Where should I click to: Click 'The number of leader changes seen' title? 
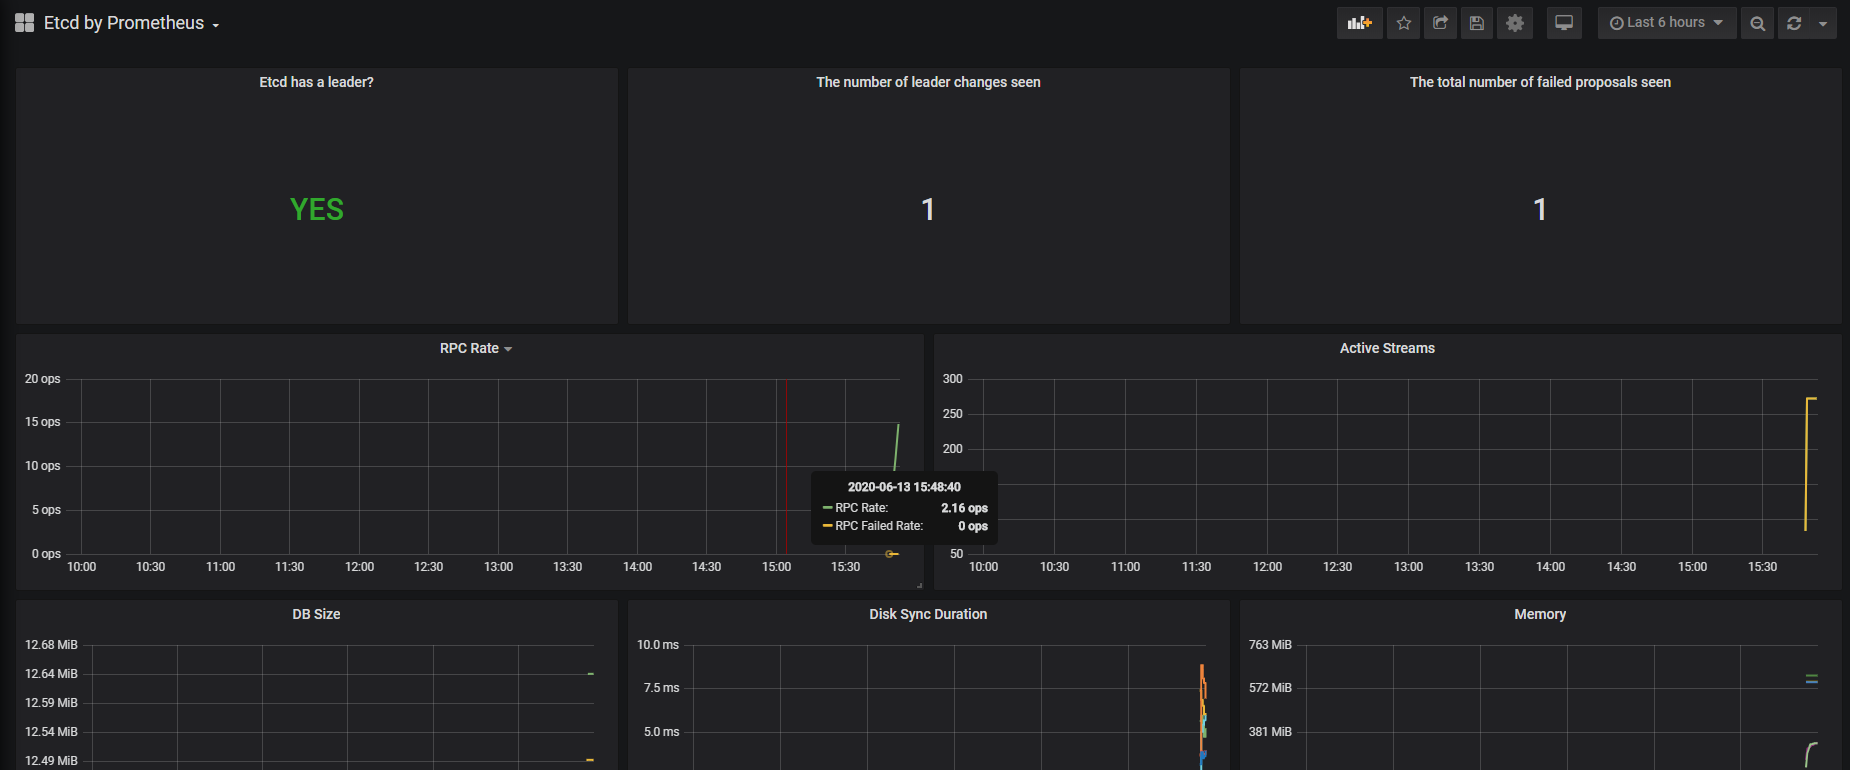928,82
